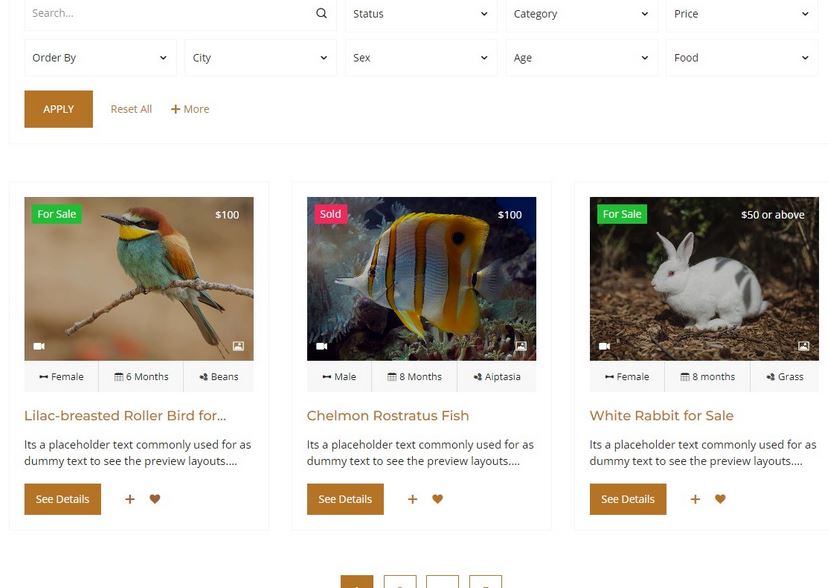Open the gallery icon on the bird image

[x=238, y=346]
